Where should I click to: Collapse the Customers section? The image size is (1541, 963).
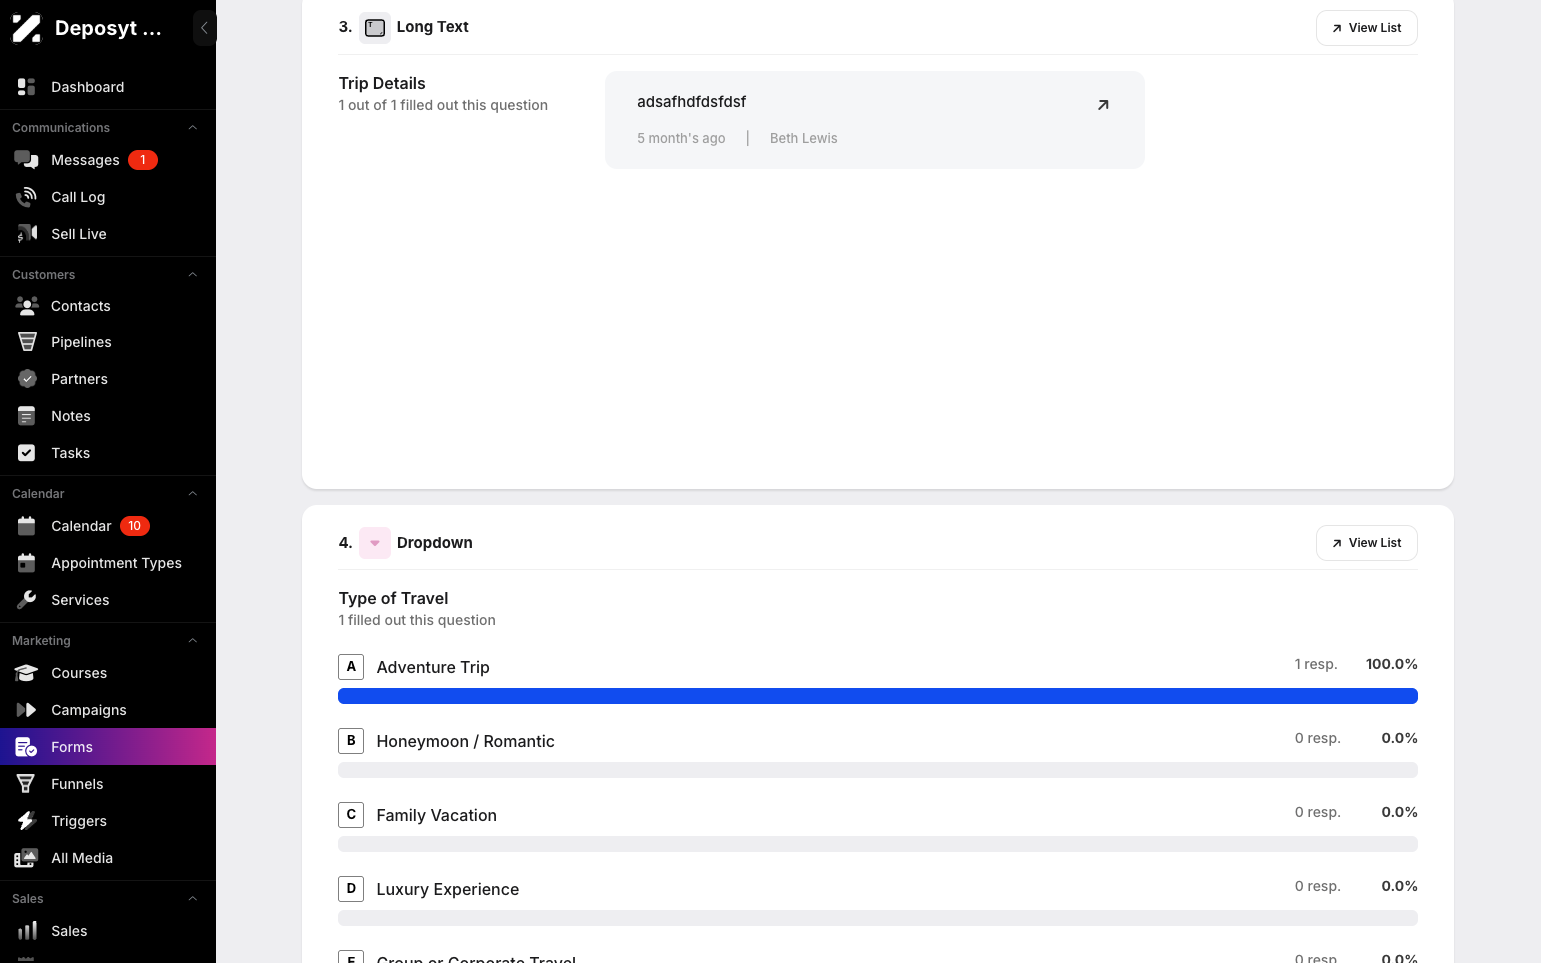(193, 275)
